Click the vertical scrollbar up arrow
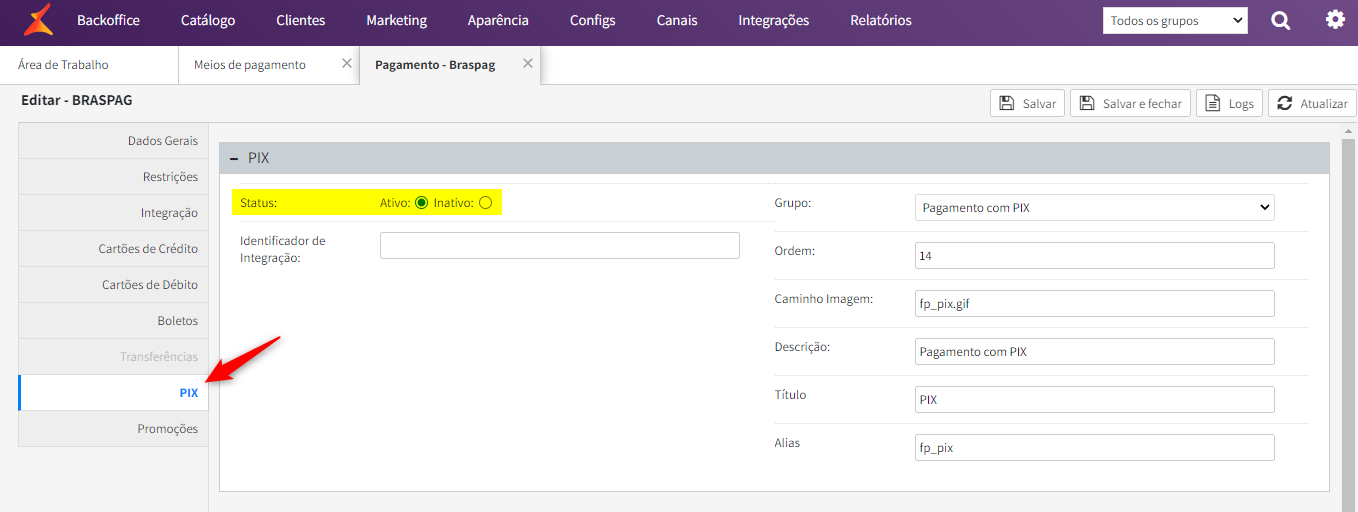1358x512 pixels. tap(1349, 130)
